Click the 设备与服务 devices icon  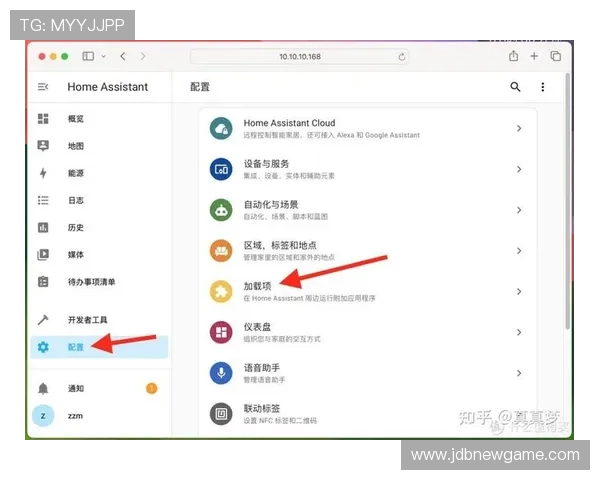tap(221, 169)
